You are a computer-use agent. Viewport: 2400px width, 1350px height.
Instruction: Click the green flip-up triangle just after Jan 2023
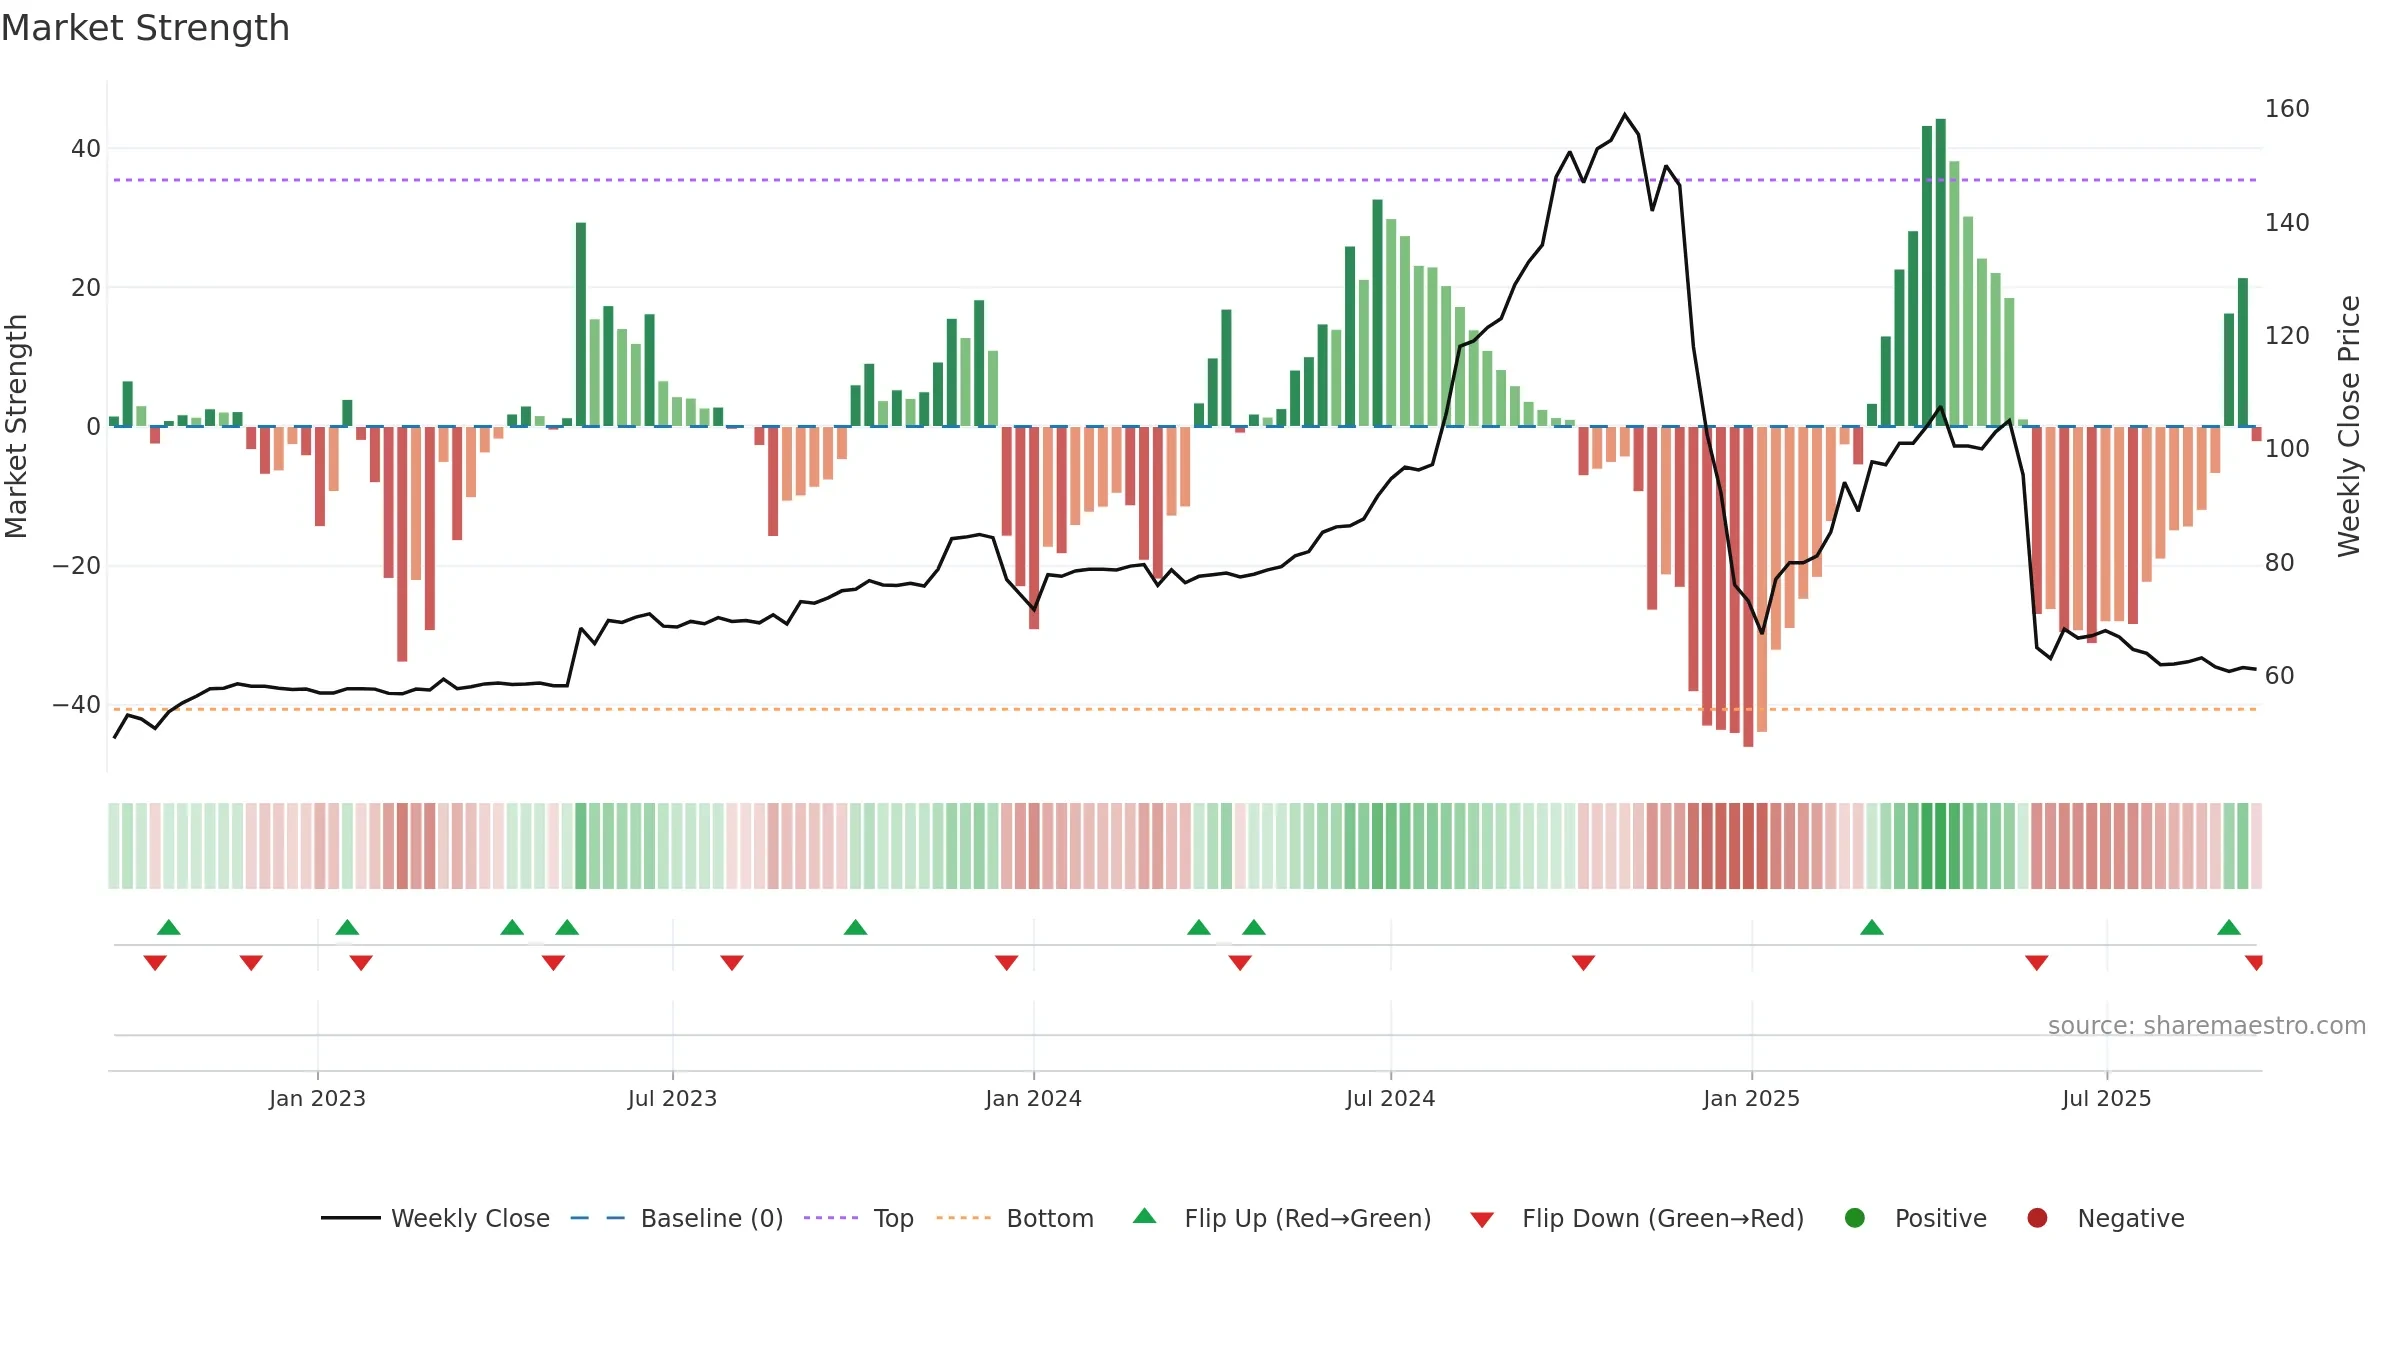pyautogui.click(x=347, y=927)
